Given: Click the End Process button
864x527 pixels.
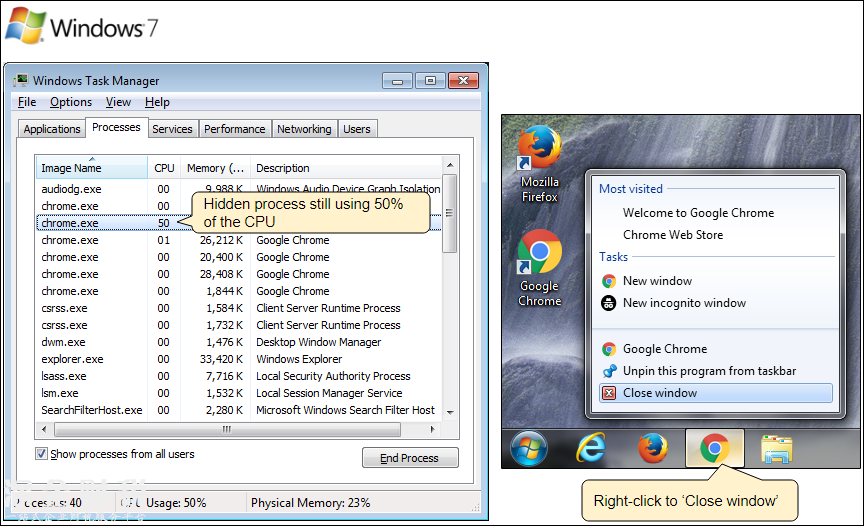Looking at the screenshot, I should tap(410, 458).
